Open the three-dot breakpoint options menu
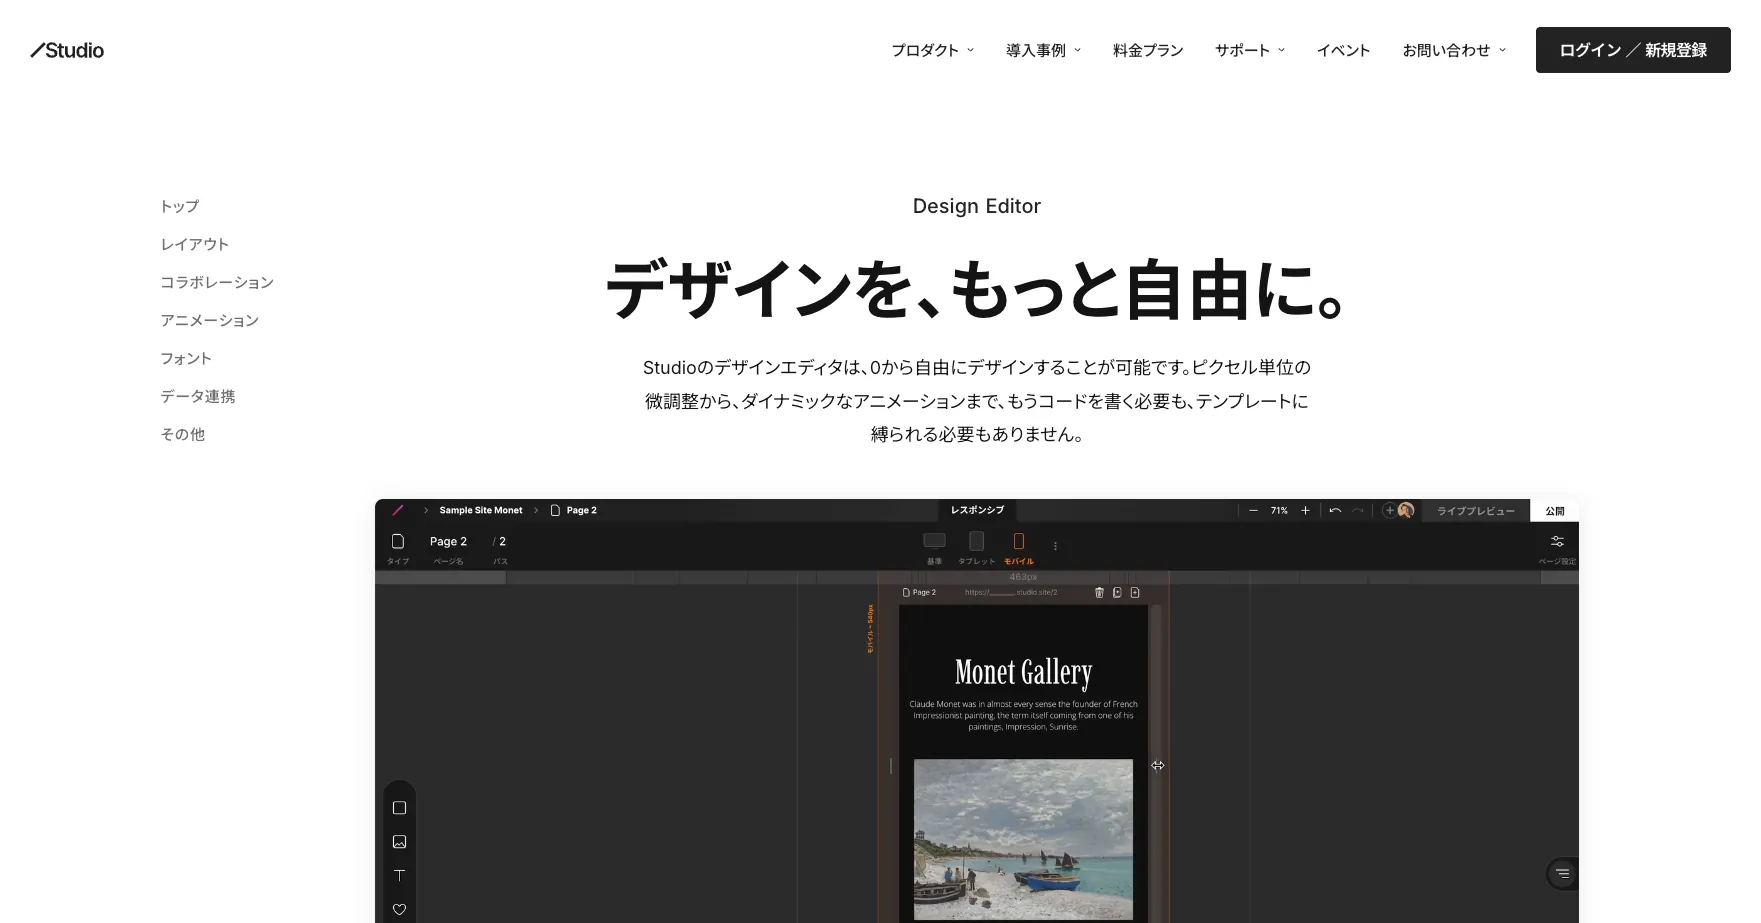The height and width of the screenshot is (923, 1761). [x=1055, y=546]
